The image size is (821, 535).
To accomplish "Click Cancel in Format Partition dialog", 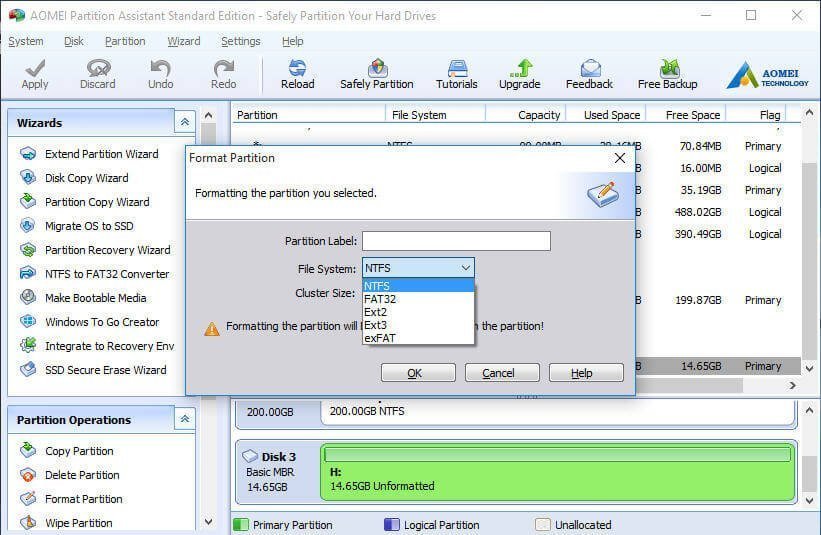I will coord(502,373).
